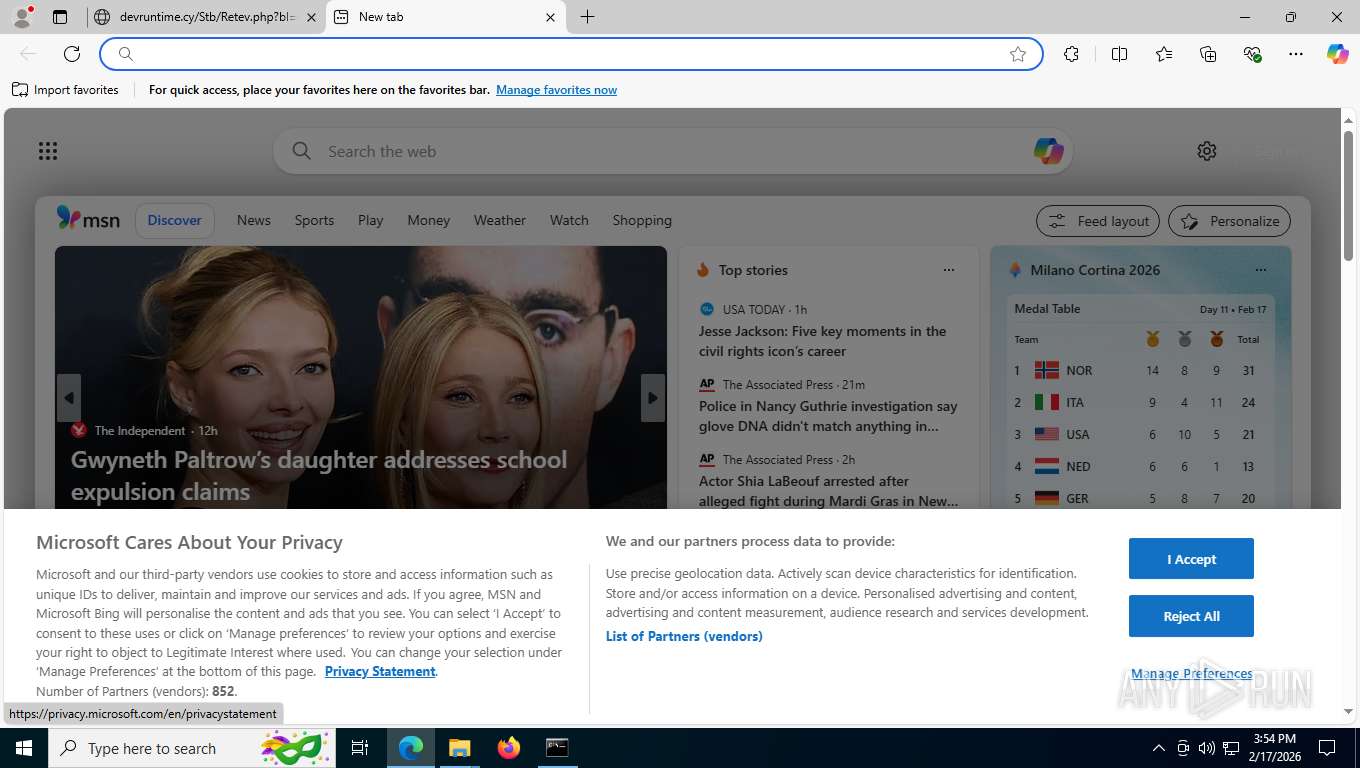Click the browser back arrow

[x=28, y=54]
